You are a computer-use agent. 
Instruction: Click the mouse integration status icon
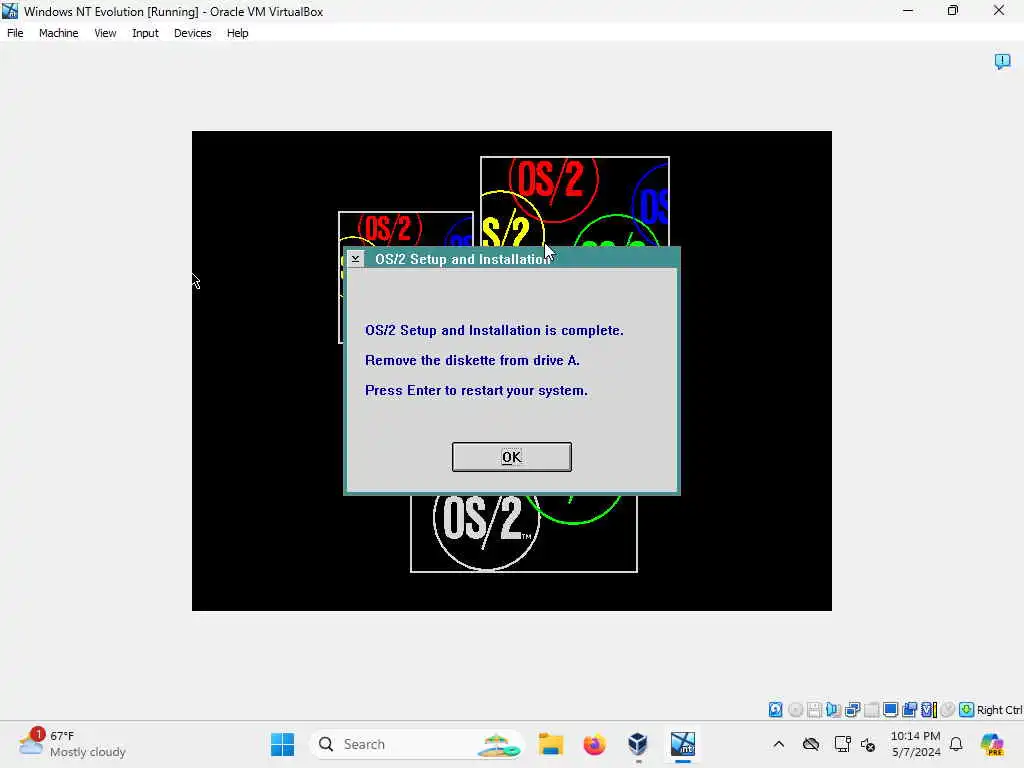point(948,709)
